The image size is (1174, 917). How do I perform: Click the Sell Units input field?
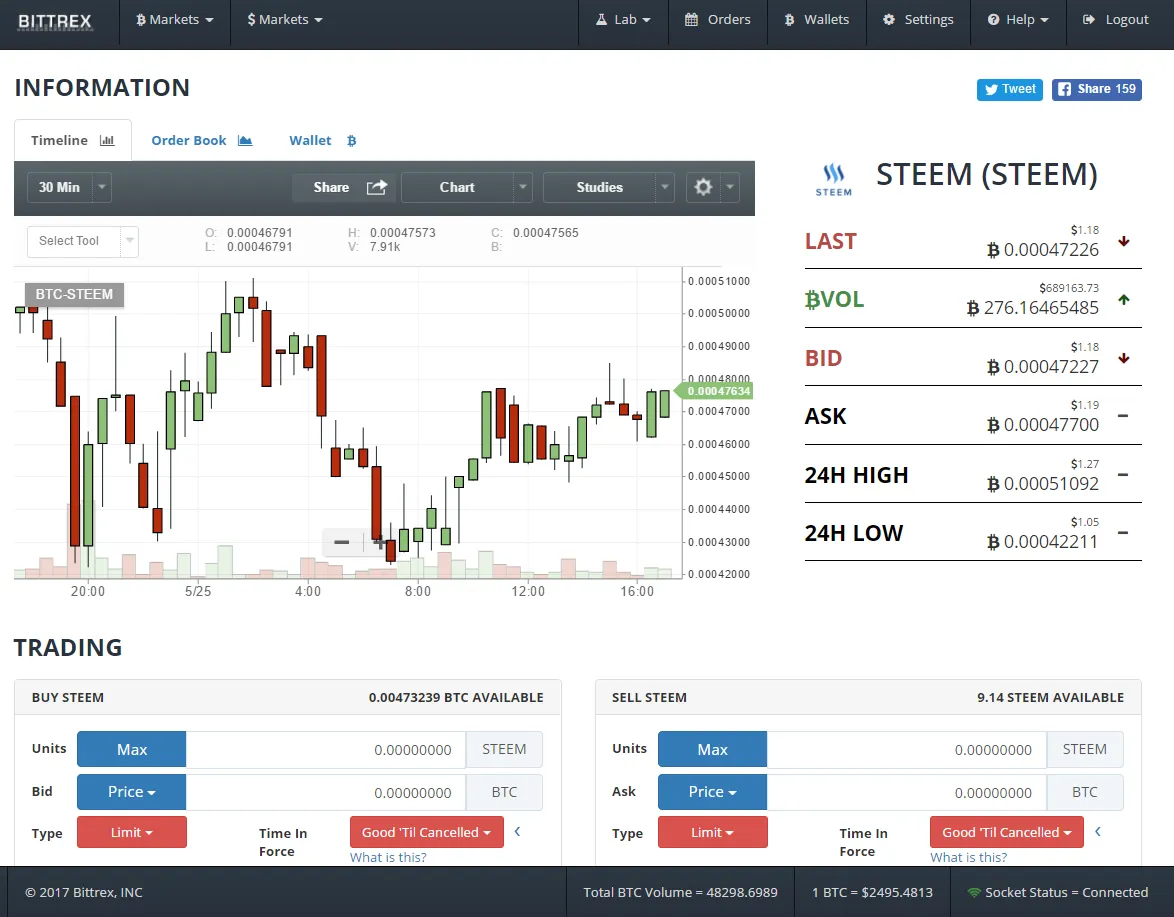click(906, 749)
